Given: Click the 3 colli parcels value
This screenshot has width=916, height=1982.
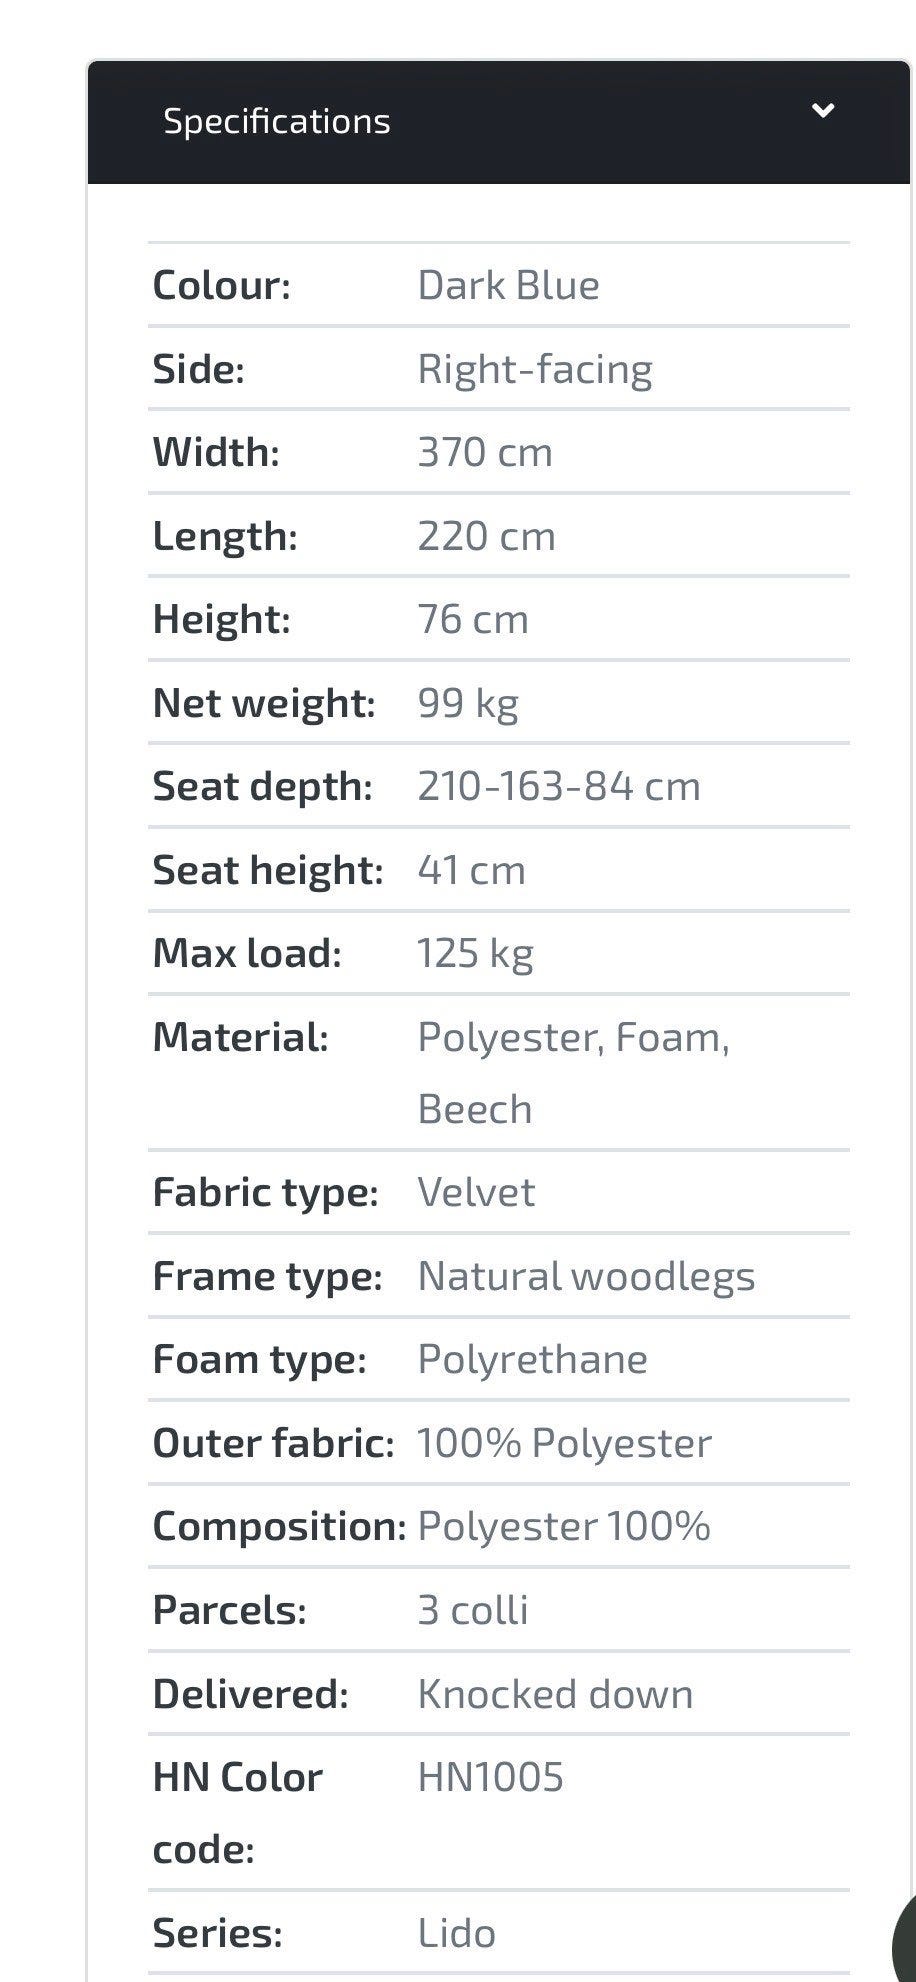Looking at the screenshot, I should pyautogui.click(x=473, y=1611).
